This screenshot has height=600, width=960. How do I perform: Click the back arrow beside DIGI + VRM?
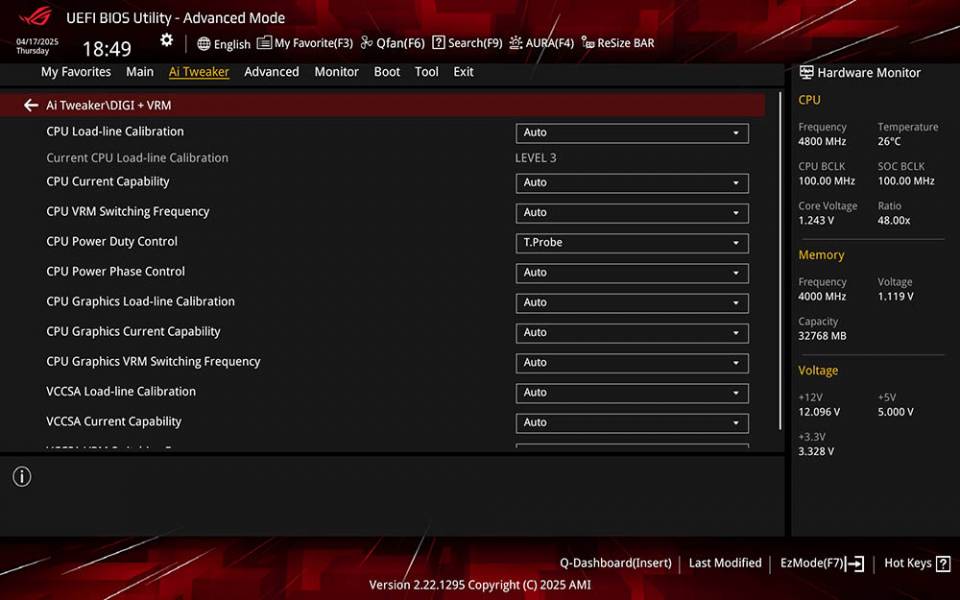pyautogui.click(x=31, y=105)
